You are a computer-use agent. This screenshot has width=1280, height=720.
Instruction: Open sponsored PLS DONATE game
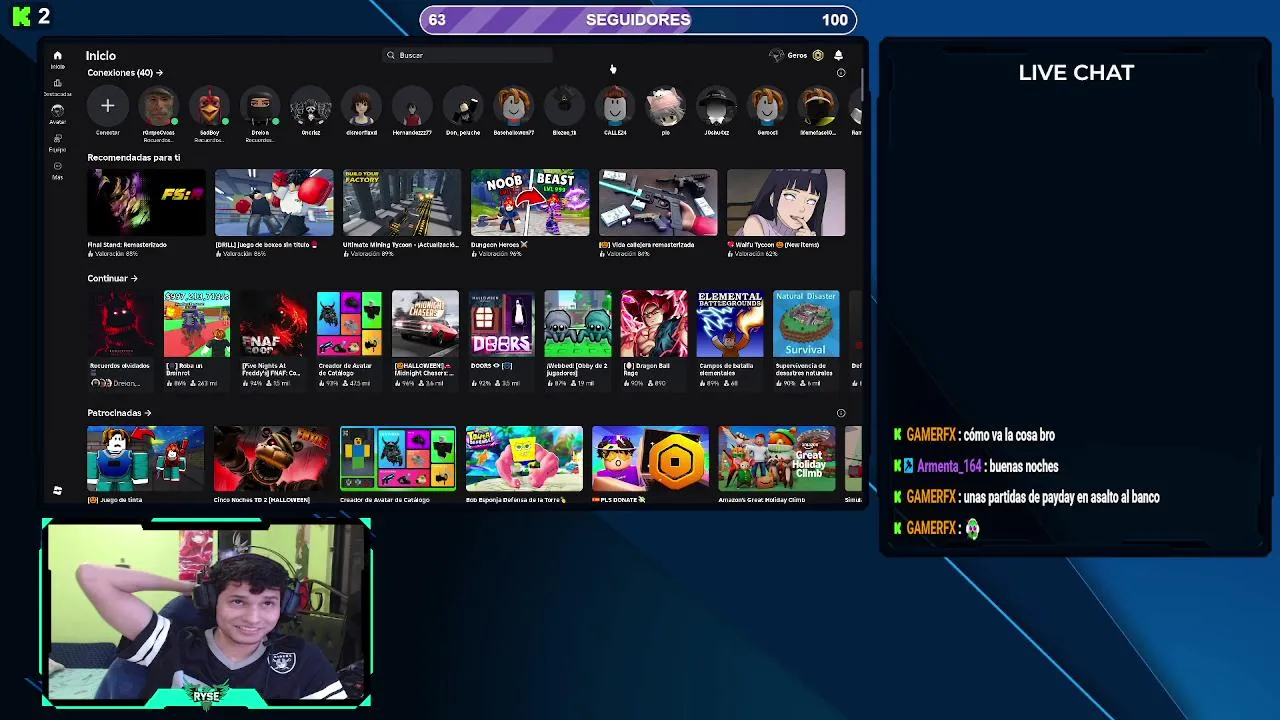coord(650,459)
